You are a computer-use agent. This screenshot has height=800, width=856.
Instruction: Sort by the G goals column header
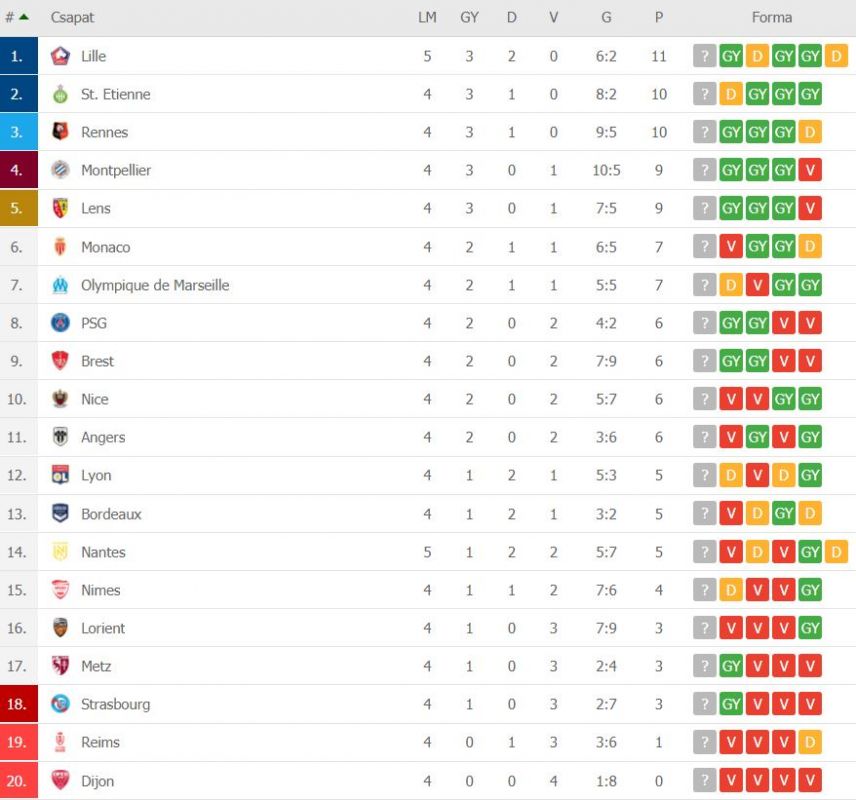click(606, 17)
